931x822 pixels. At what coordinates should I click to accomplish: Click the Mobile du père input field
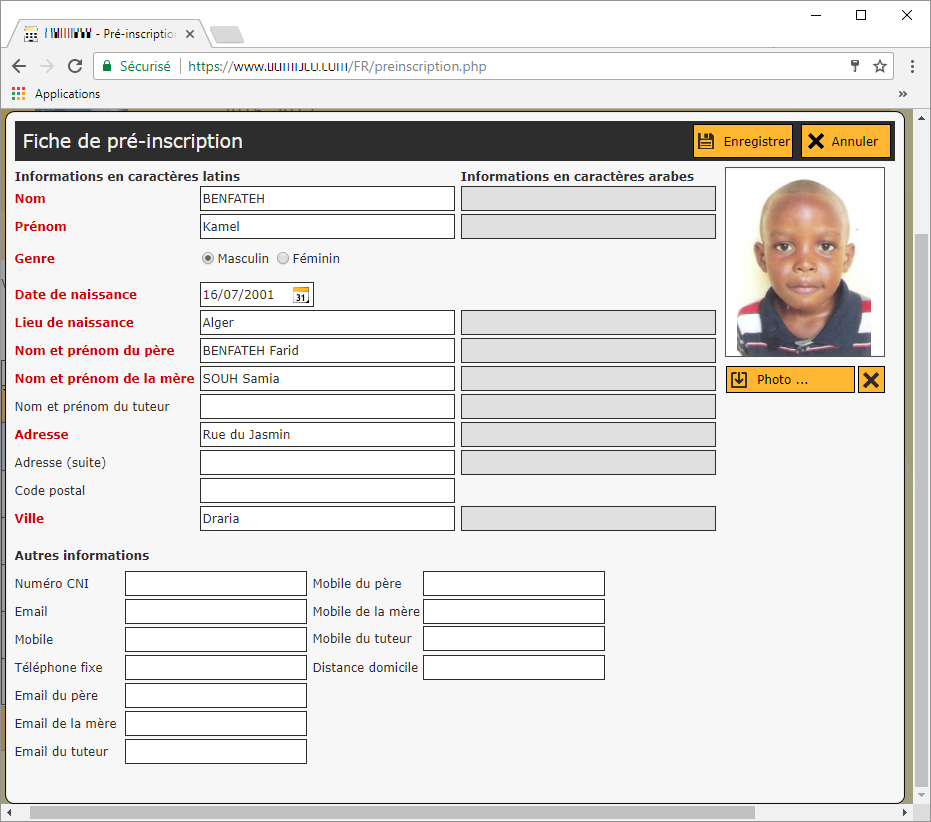(514, 583)
